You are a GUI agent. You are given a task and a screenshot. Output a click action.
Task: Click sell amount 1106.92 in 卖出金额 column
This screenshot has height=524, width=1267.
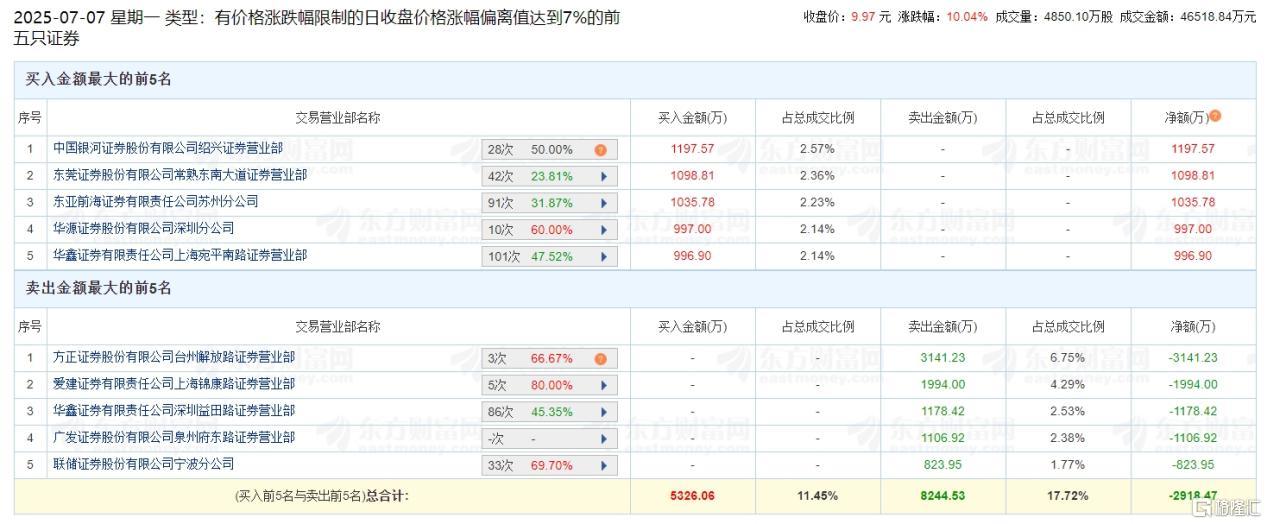942,438
